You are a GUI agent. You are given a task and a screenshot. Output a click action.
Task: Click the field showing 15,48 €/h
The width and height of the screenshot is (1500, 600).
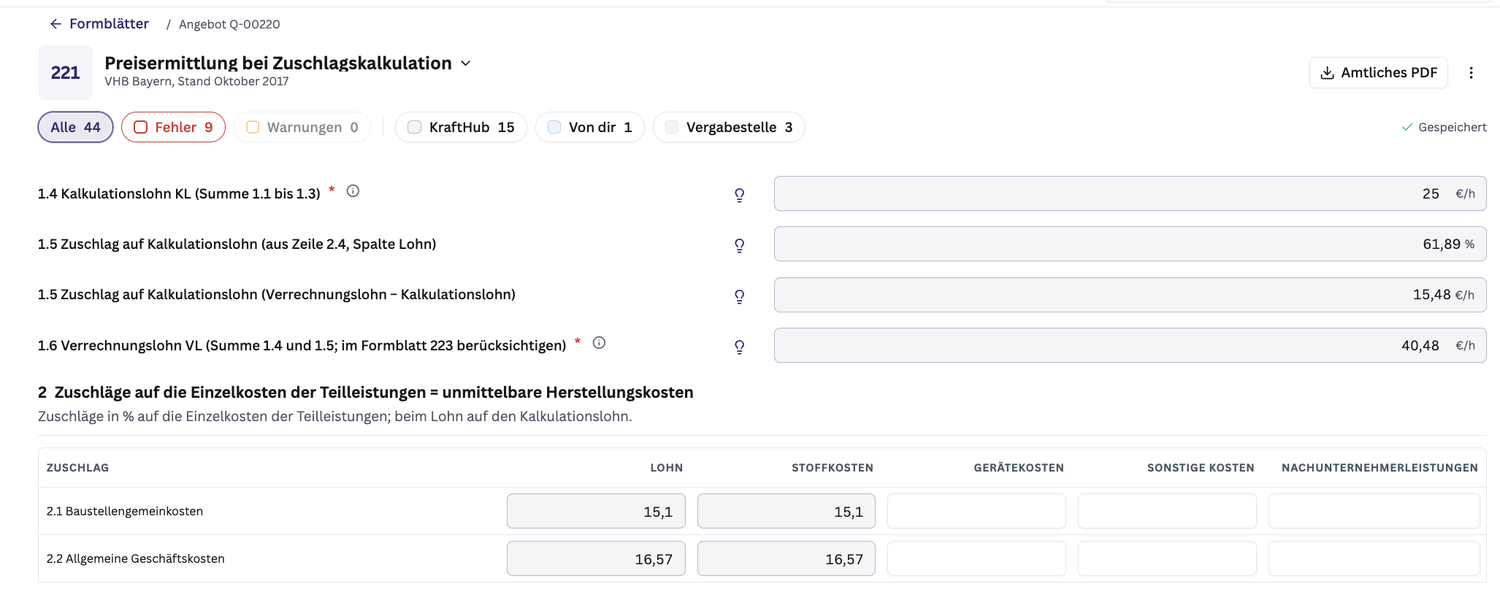pos(1130,295)
